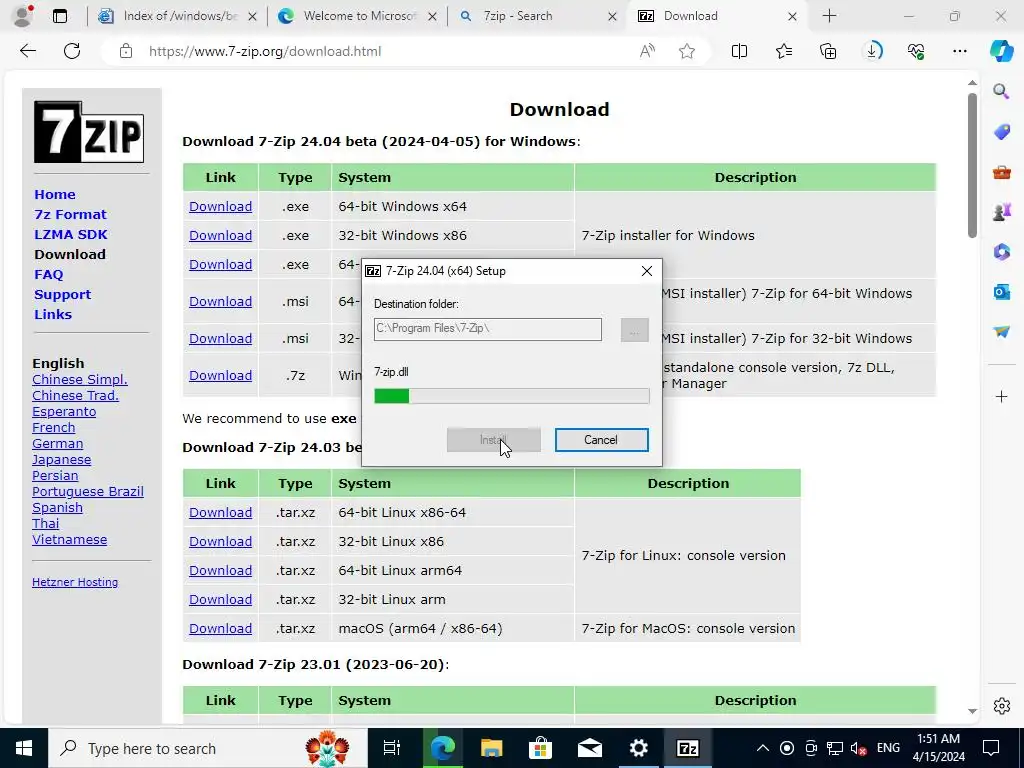Open the sidebar Tools briefcase icon
1024x768 pixels.
[x=1001, y=172]
